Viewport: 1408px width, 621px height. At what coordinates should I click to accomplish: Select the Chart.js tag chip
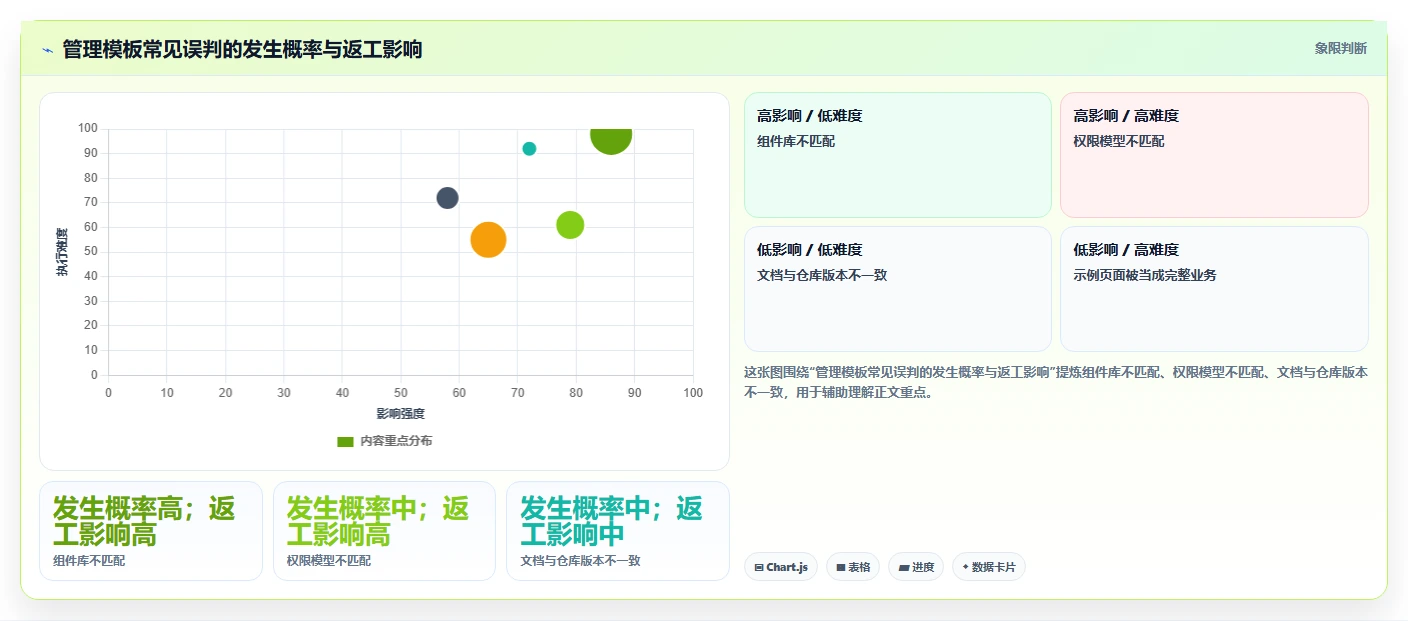[781, 567]
